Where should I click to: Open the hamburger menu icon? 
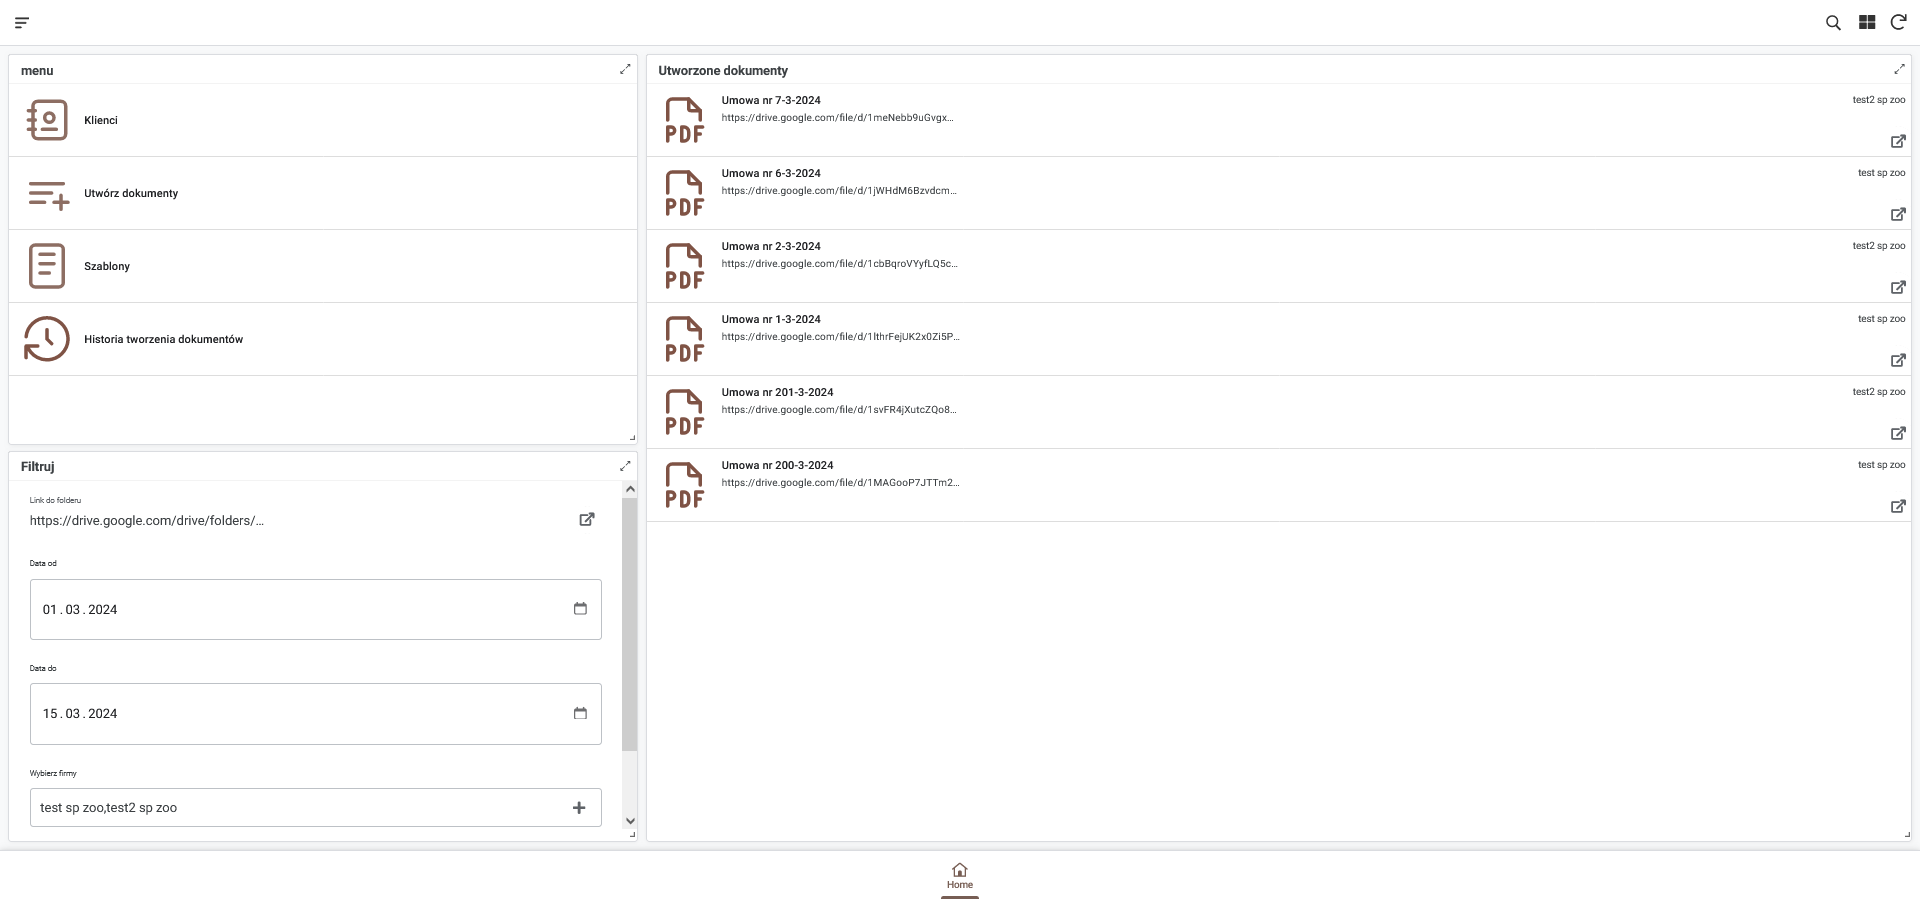click(x=22, y=22)
